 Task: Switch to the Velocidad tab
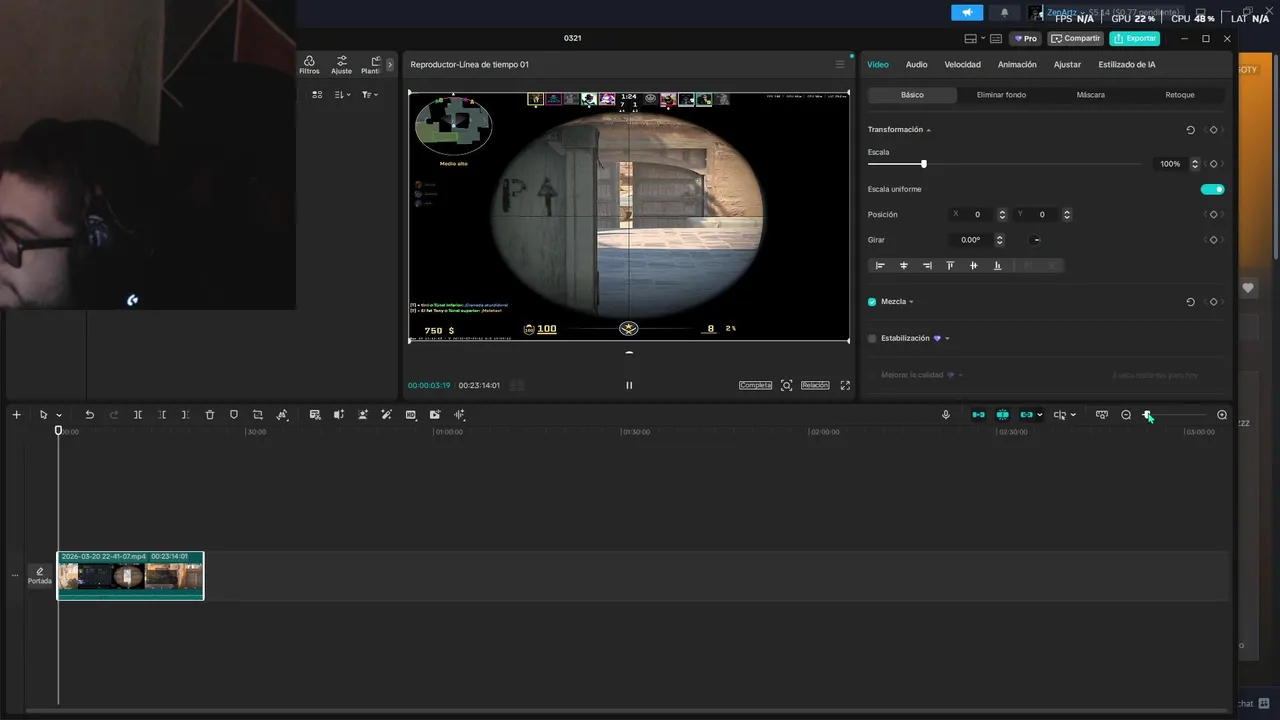click(963, 64)
